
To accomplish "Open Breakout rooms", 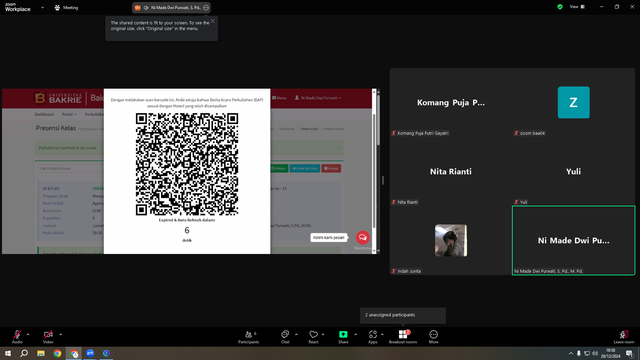I will [403, 337].
